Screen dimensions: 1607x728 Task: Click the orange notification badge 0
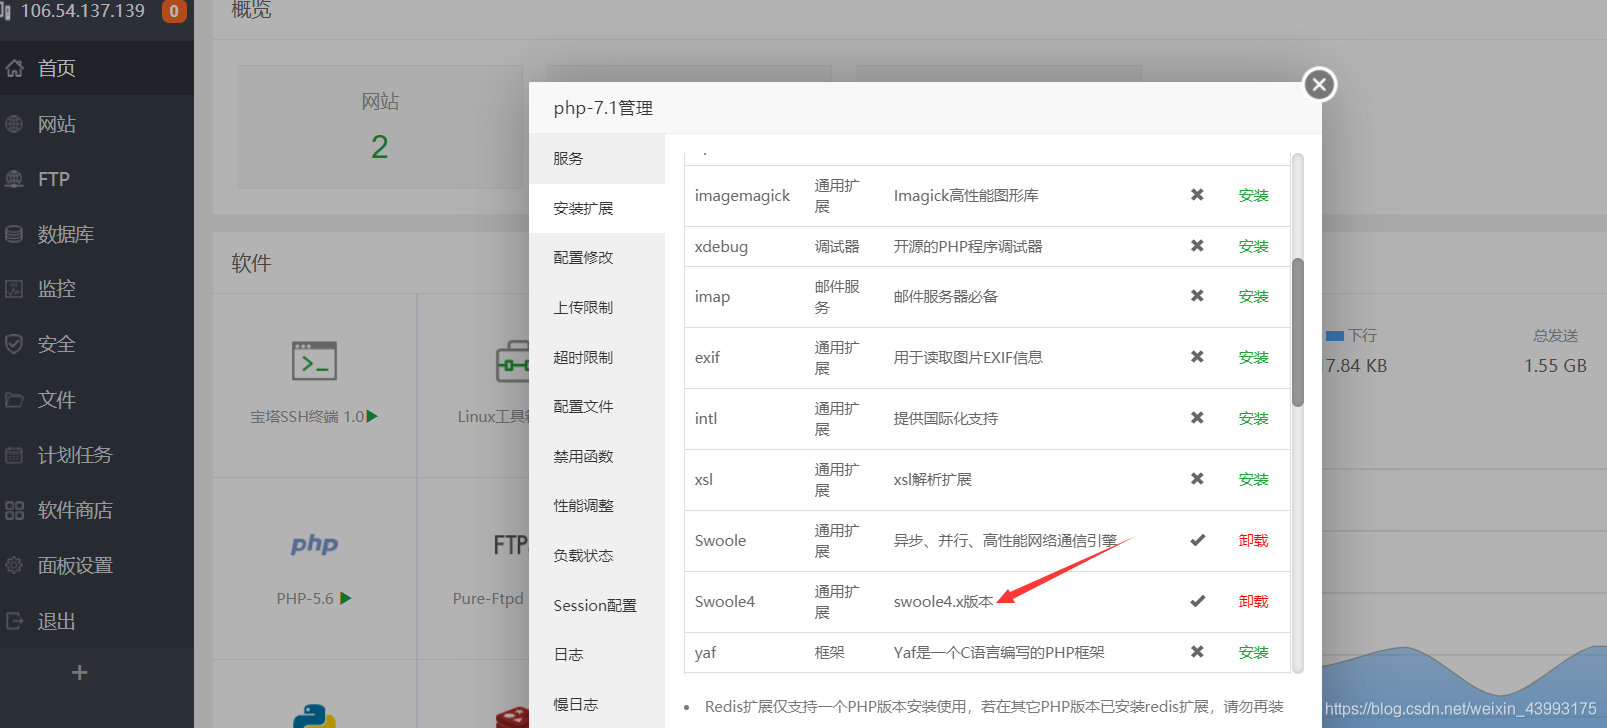(x=174, y=11)
